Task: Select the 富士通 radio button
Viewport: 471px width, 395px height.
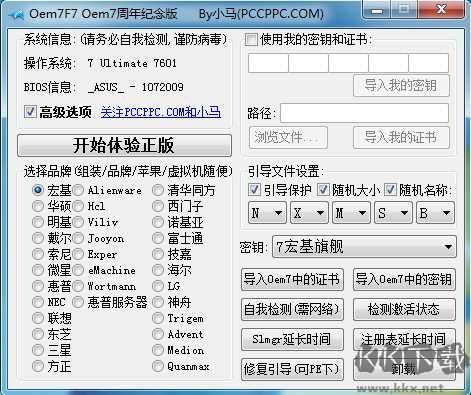Action: coord(158,238)
